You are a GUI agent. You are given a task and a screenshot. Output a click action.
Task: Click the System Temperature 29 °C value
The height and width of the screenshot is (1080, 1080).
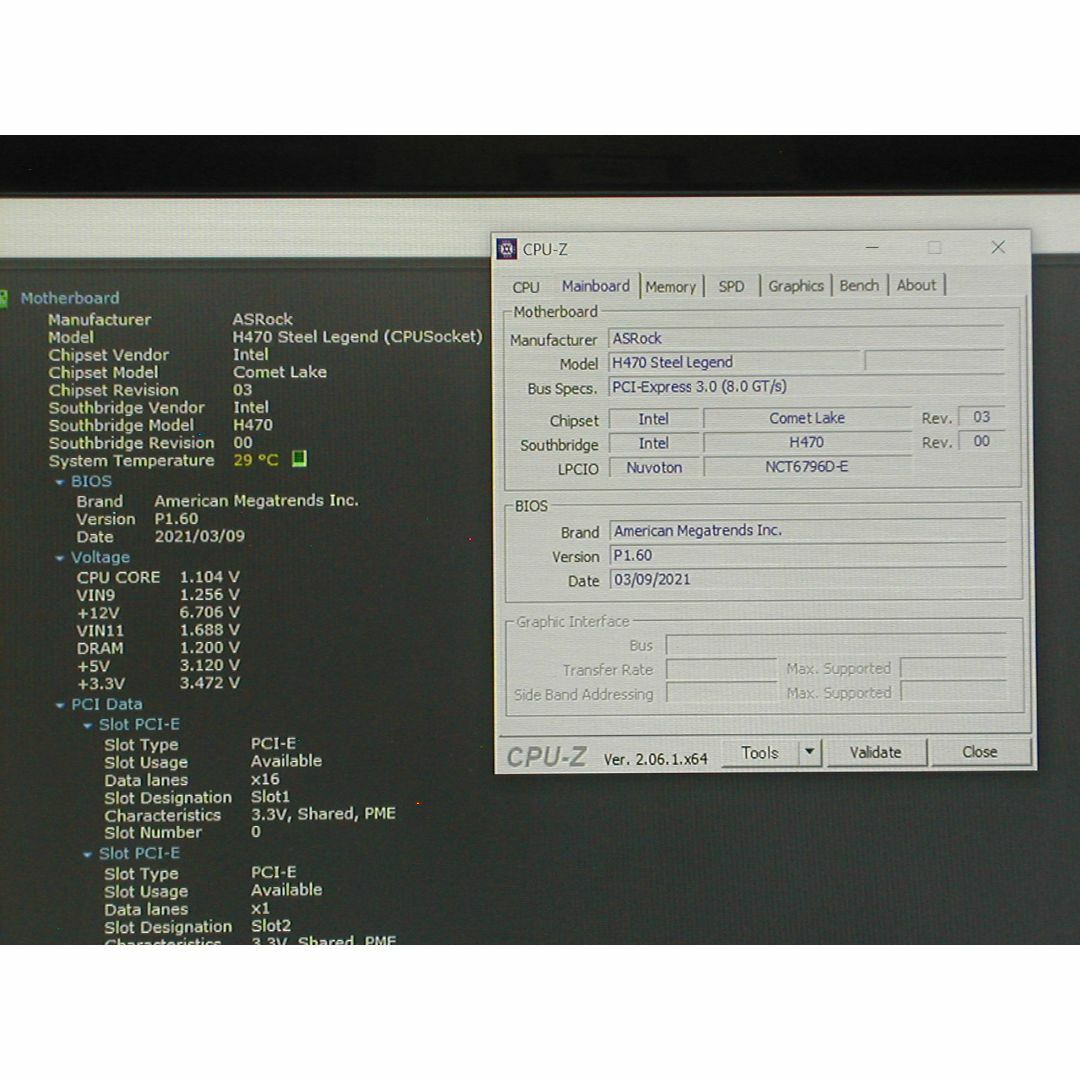[256, 460]
